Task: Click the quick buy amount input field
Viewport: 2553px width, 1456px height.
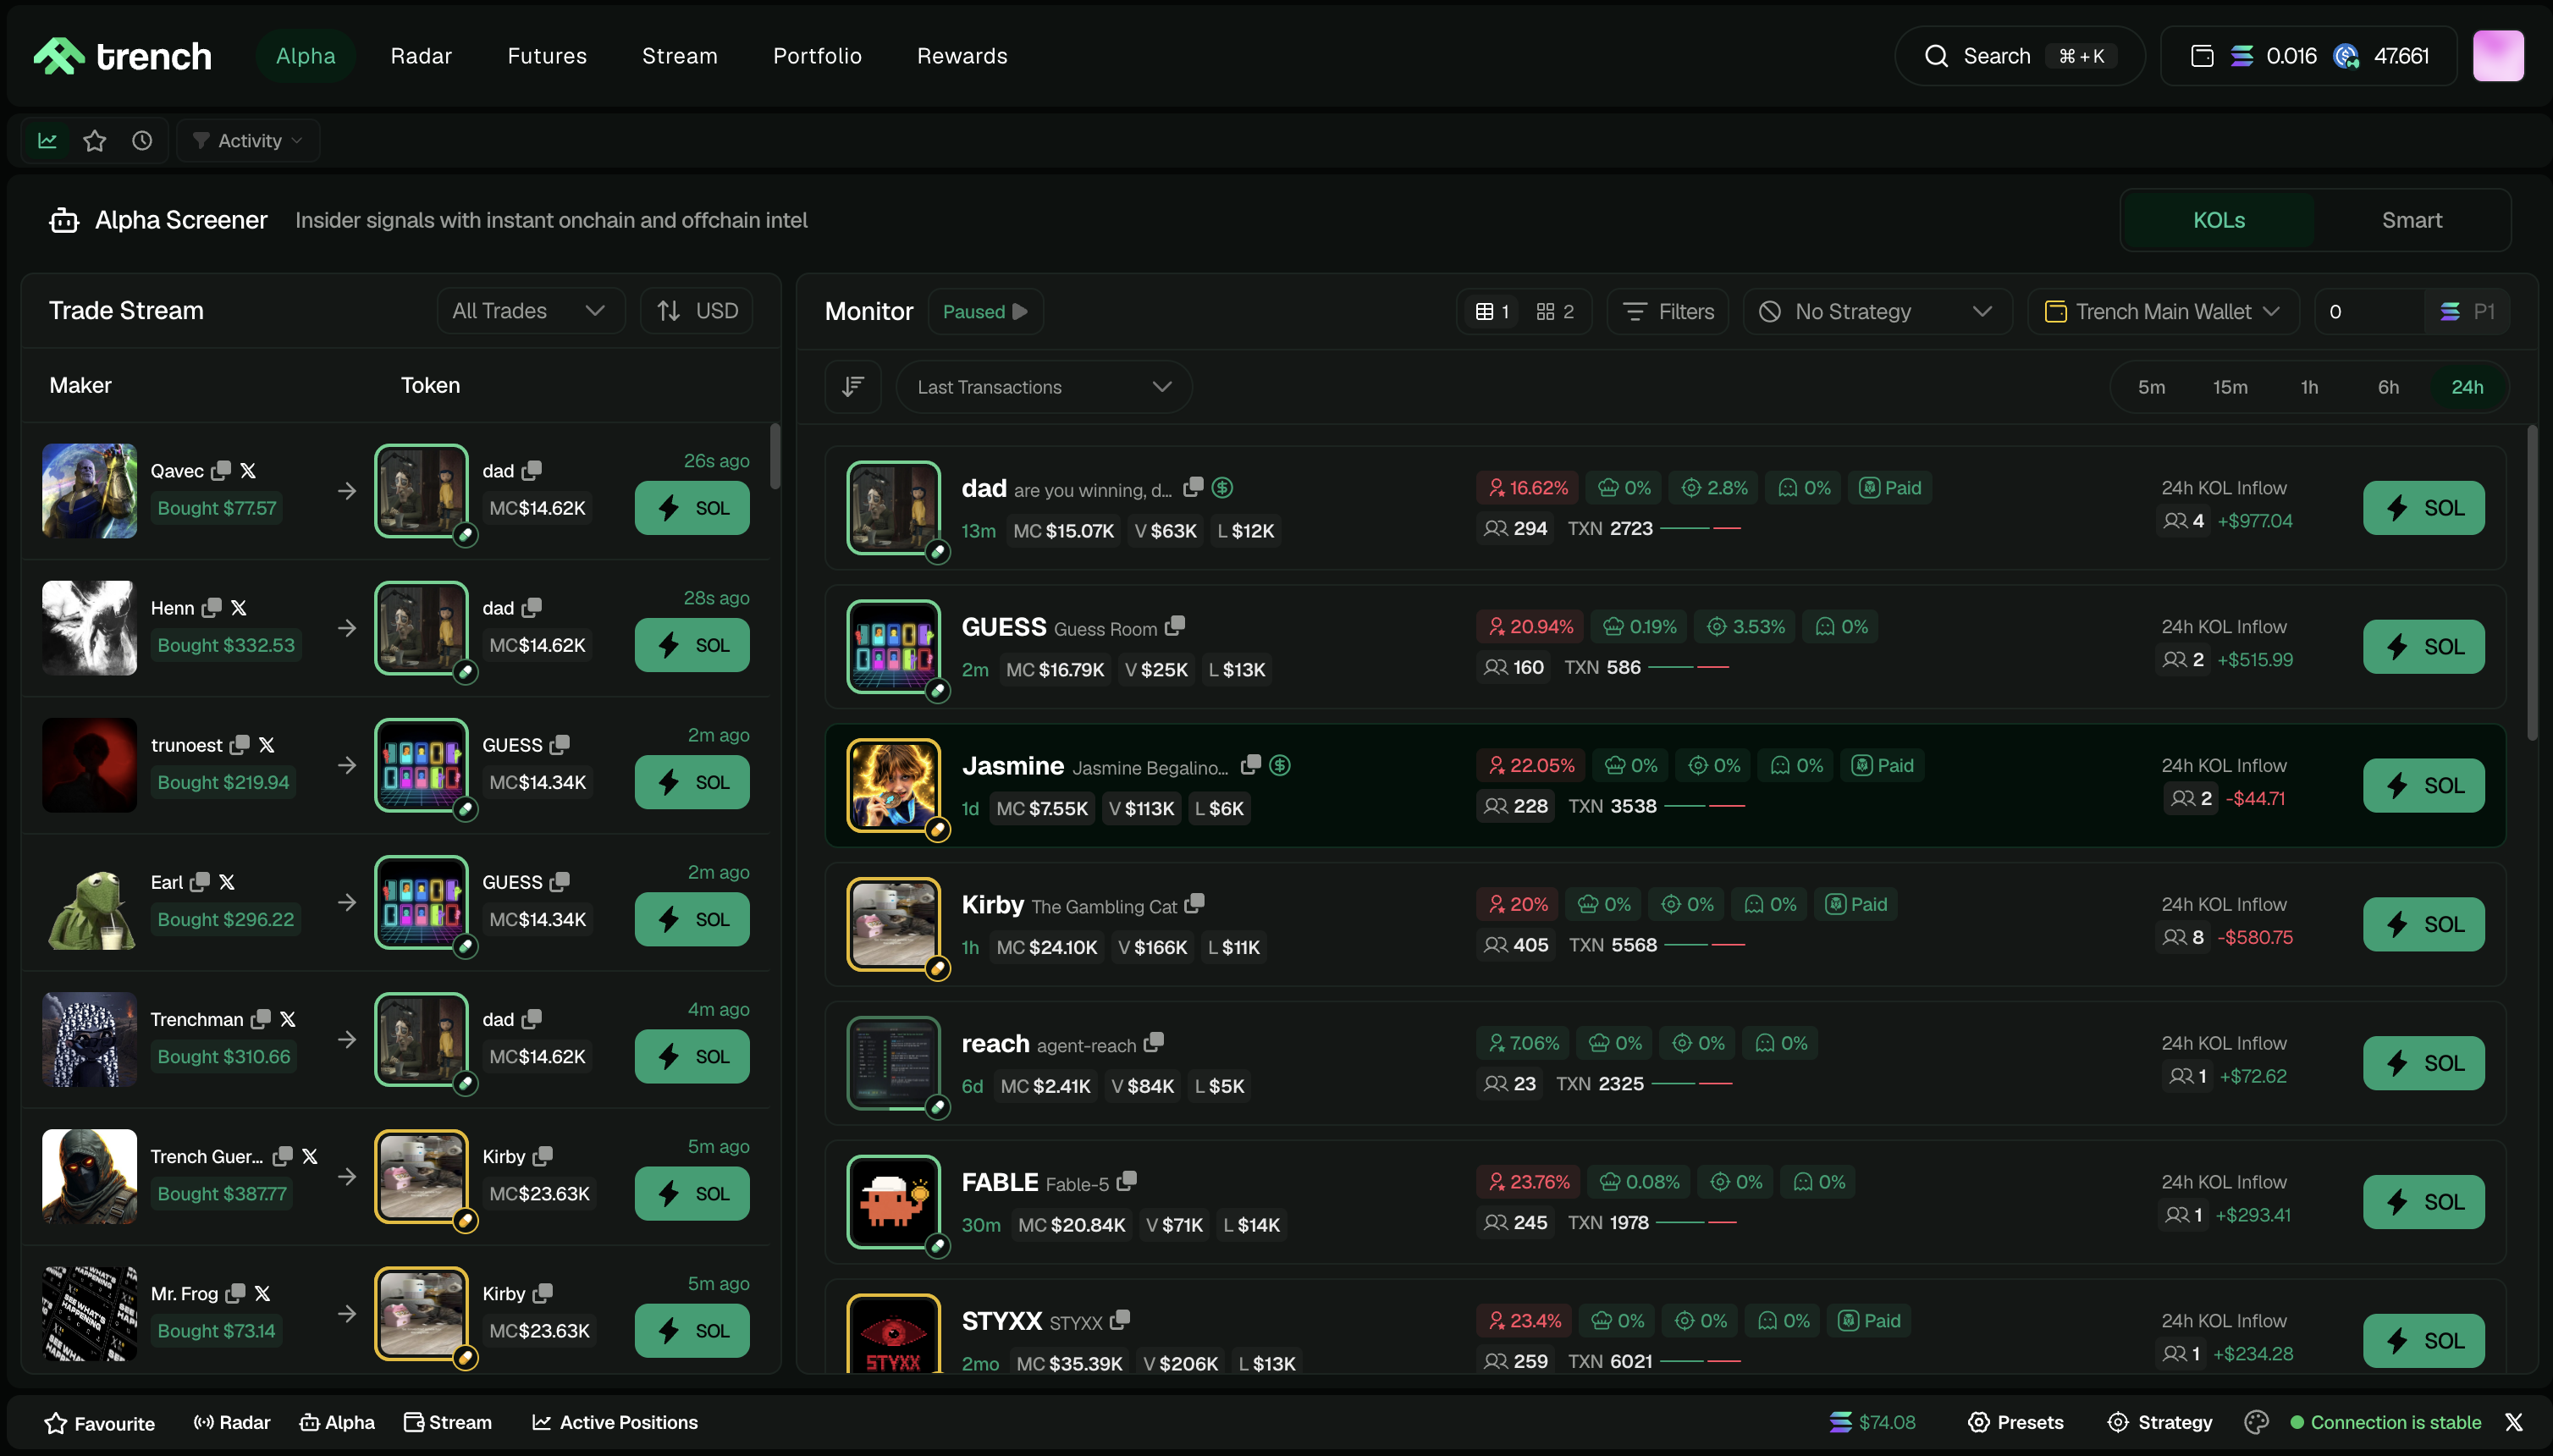Action: pyautogui.click(x=2370, y=312)
